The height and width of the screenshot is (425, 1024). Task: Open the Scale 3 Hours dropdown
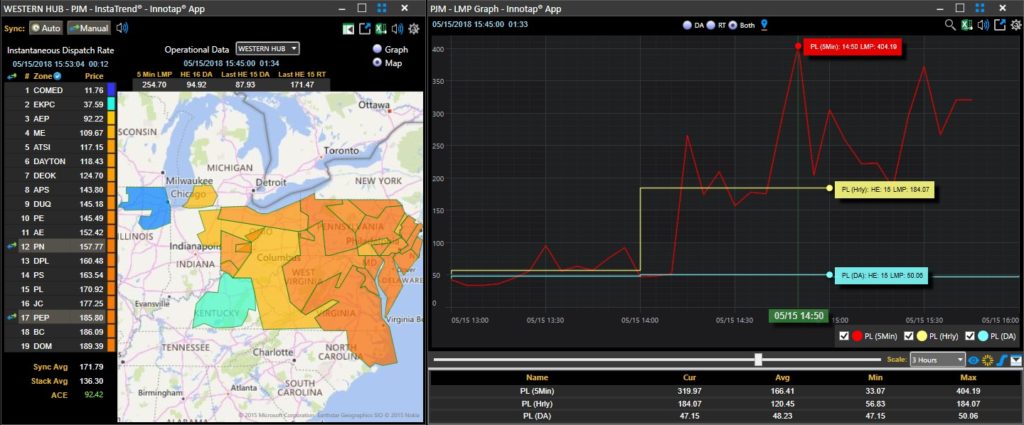[937, 360]
